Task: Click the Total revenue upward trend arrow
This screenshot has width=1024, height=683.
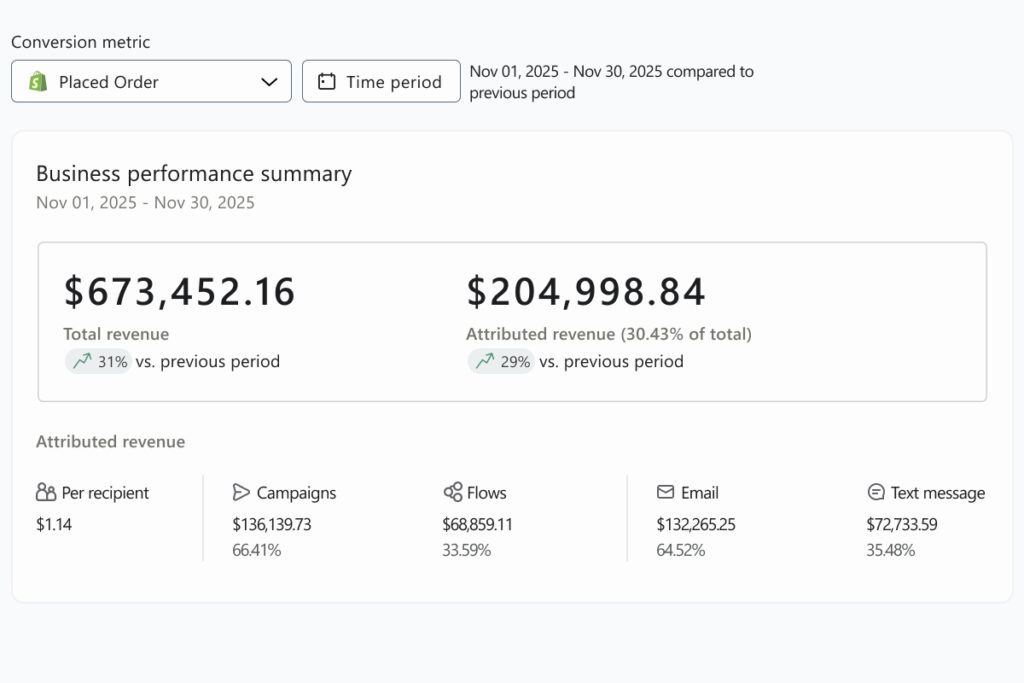Action: tap(82, 361)
